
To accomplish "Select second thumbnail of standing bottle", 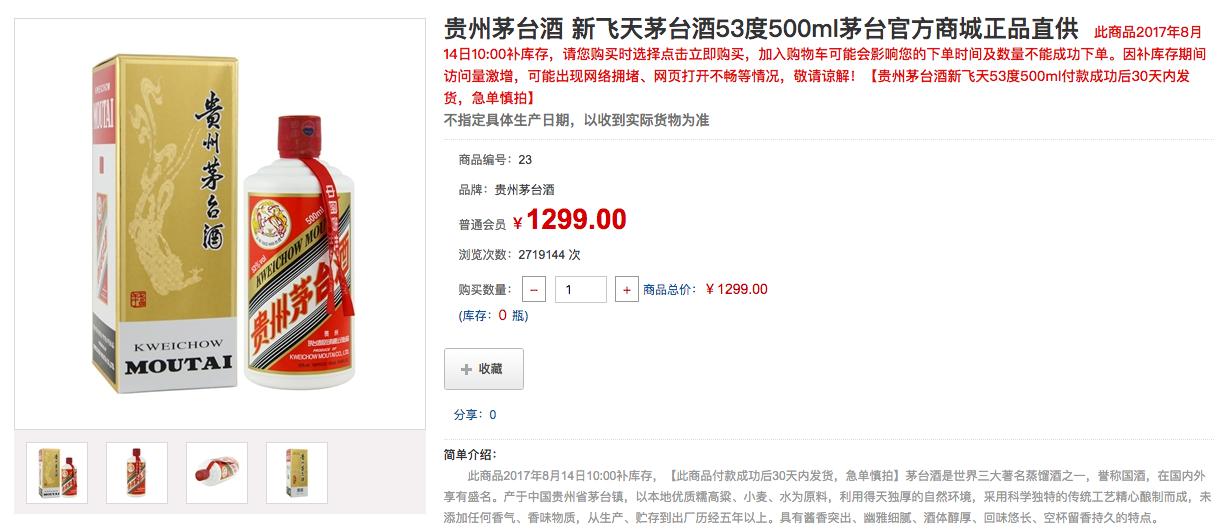I will click(136, 473).
